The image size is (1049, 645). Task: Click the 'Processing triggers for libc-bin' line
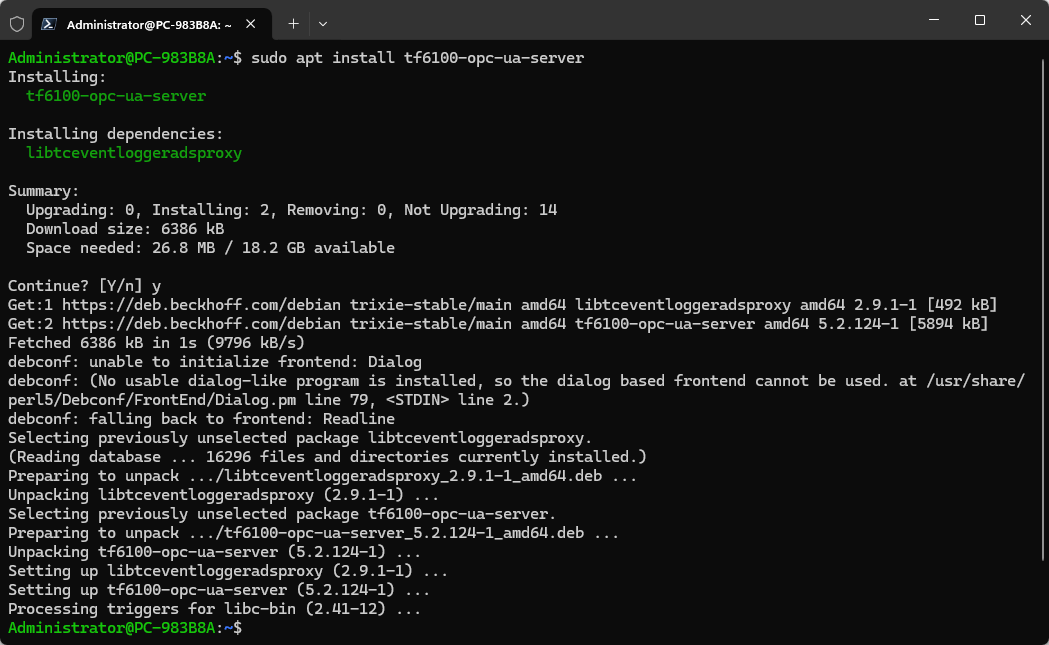(x=214, y=609)
